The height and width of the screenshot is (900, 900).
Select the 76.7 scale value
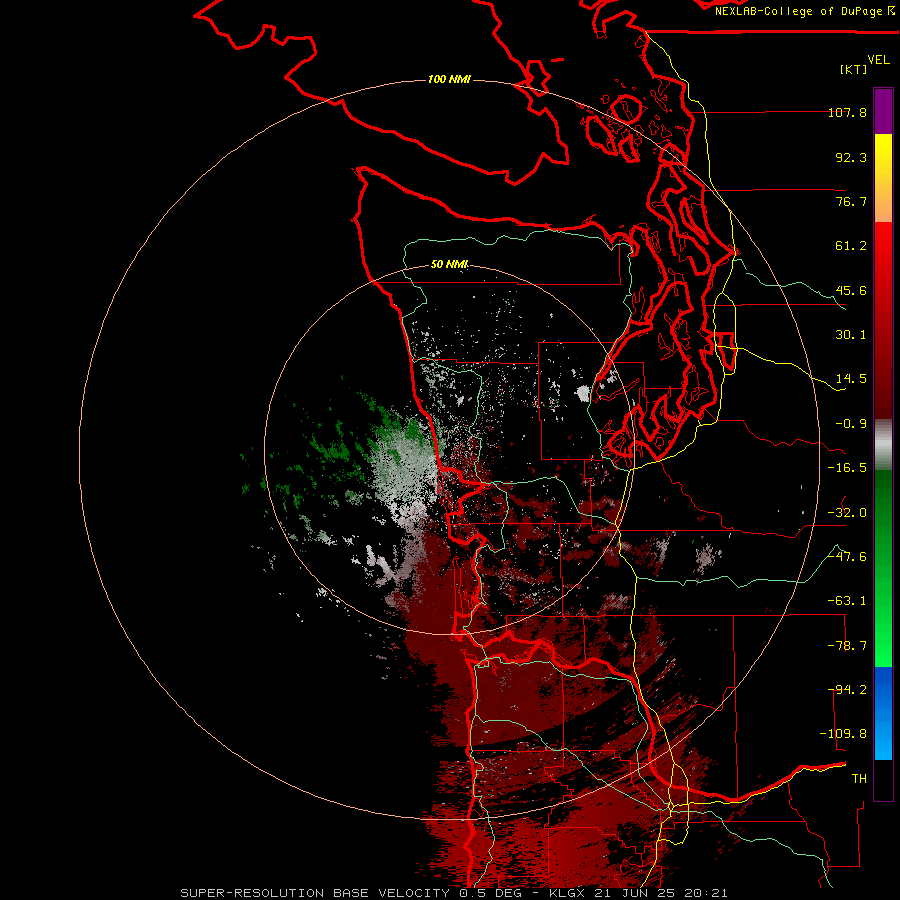pyautogui.click(x=851, y=201)
